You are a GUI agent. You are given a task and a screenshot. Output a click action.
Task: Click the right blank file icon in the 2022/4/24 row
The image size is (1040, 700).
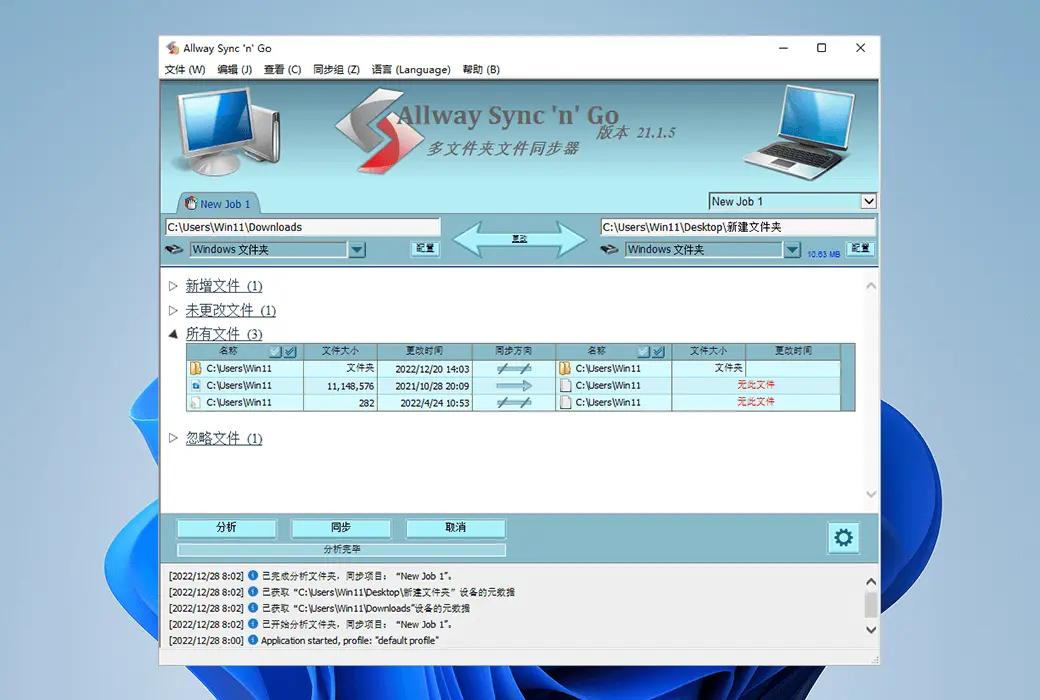(x=565, y=402)
